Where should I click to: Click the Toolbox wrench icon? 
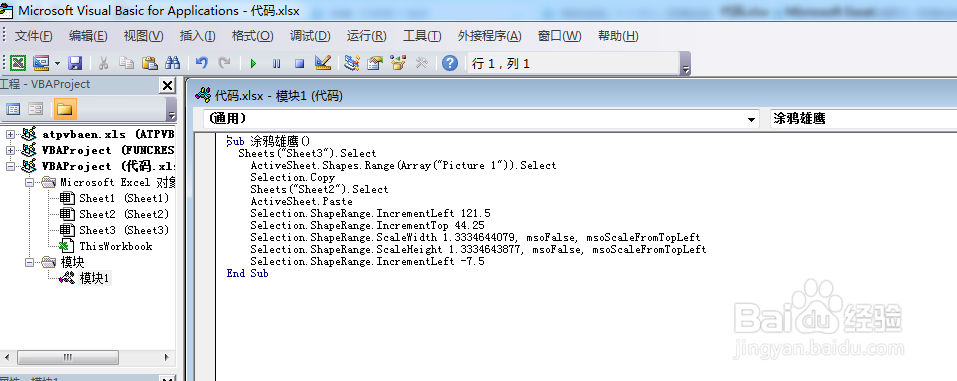(x=421, y=63)
